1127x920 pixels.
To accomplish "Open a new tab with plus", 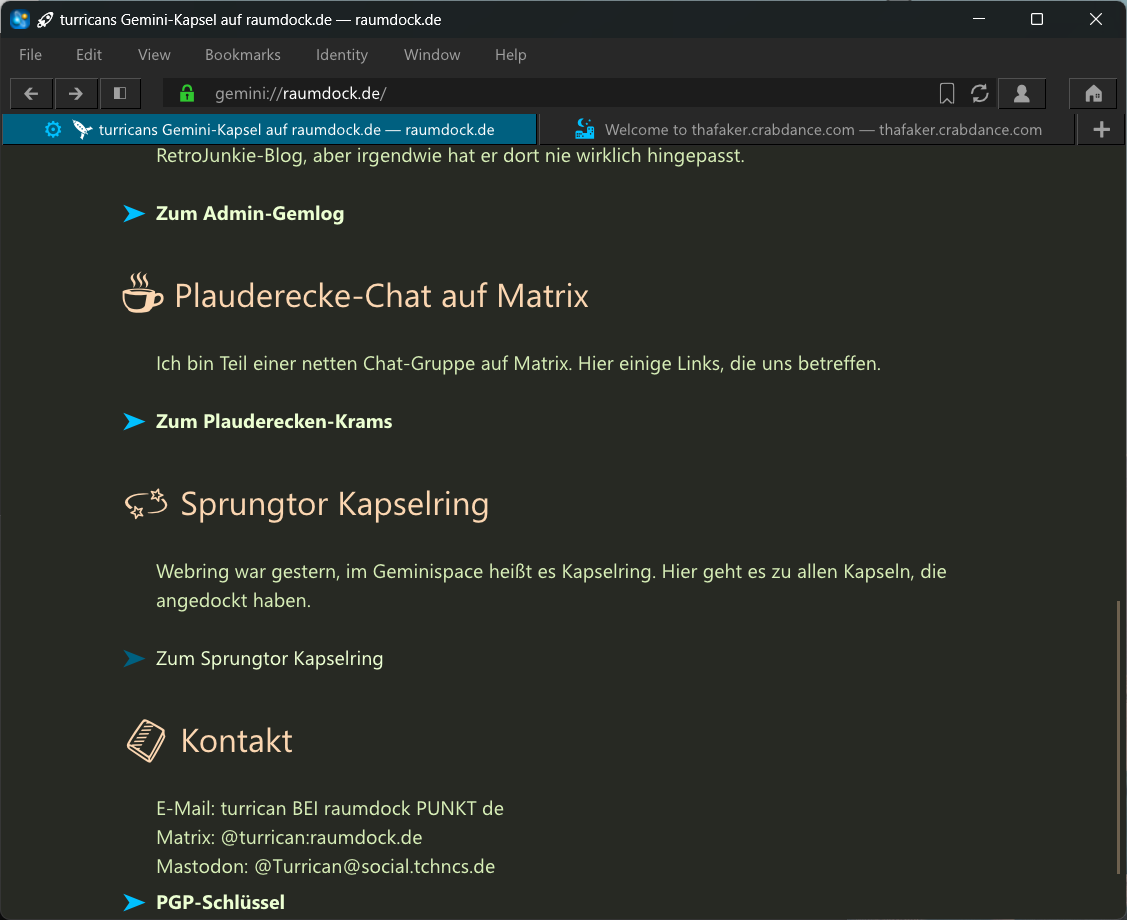I will tap(1101, 129).
